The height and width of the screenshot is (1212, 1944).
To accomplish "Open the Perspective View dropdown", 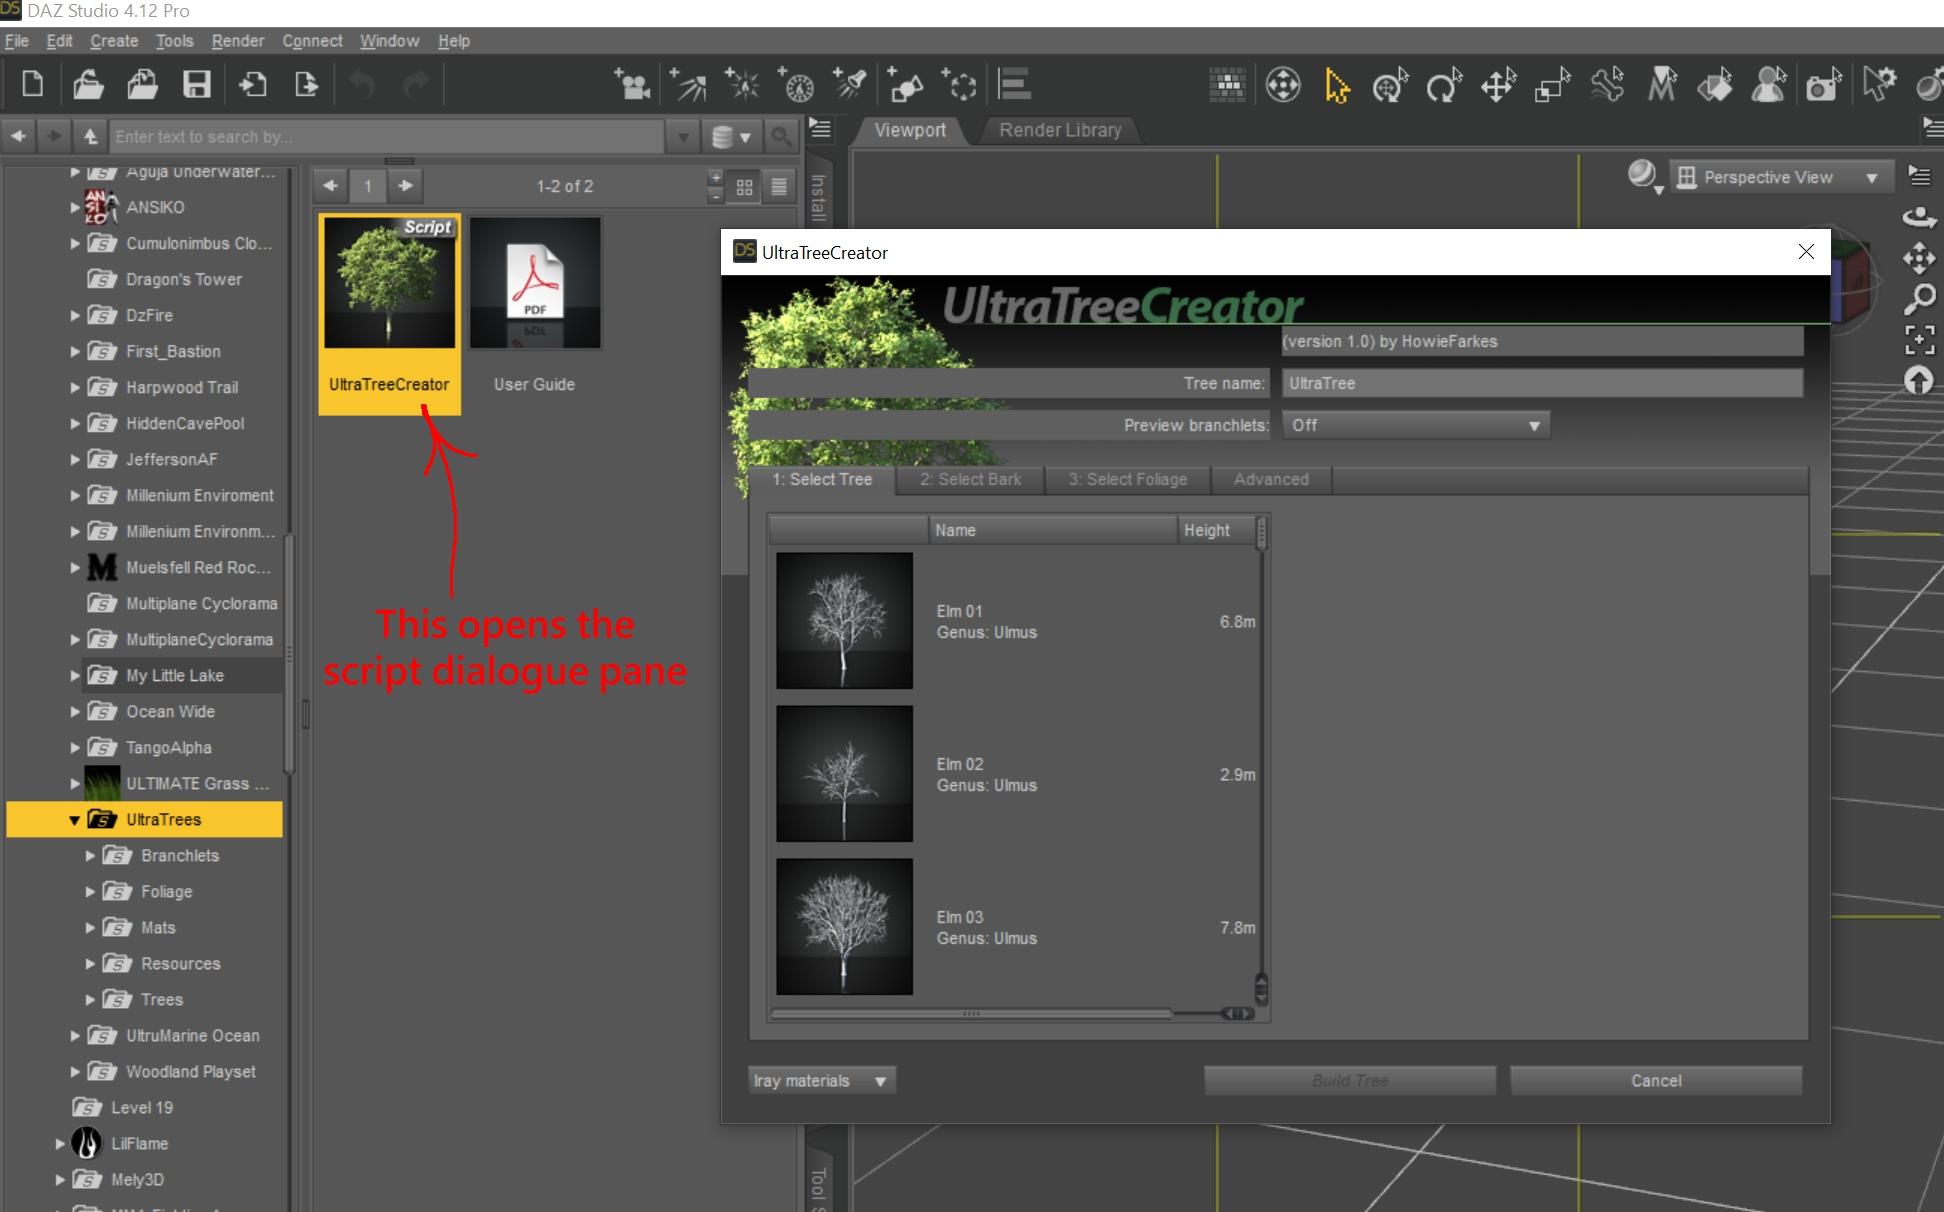I will [x=1782, y=177].
